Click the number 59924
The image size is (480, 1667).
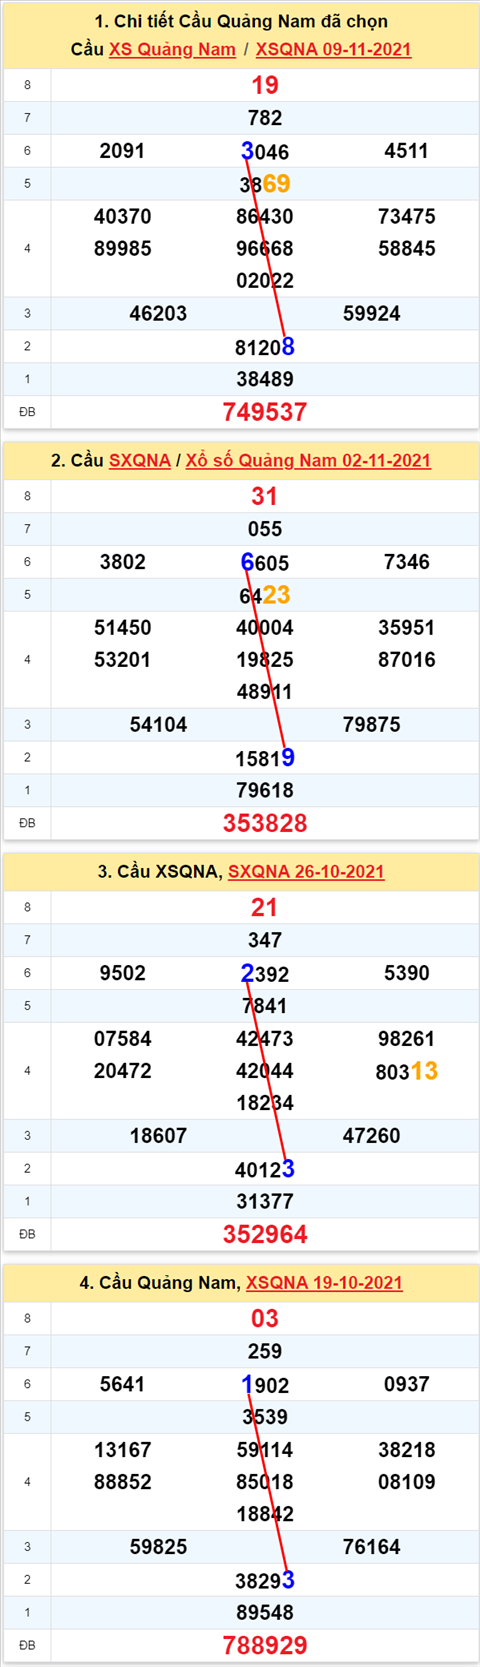pos(372,313)
